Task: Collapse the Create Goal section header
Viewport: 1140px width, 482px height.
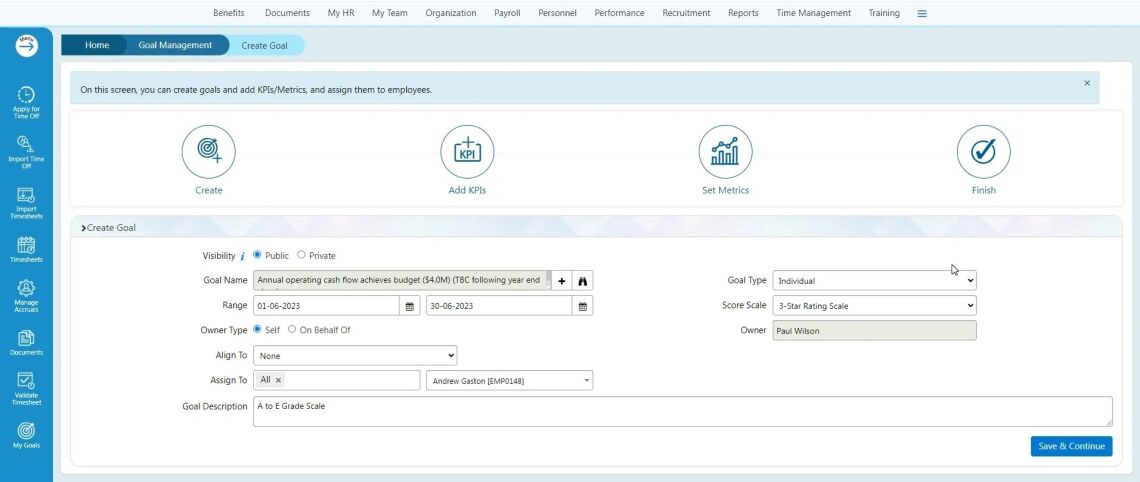Action: click(x=108, y=228)
